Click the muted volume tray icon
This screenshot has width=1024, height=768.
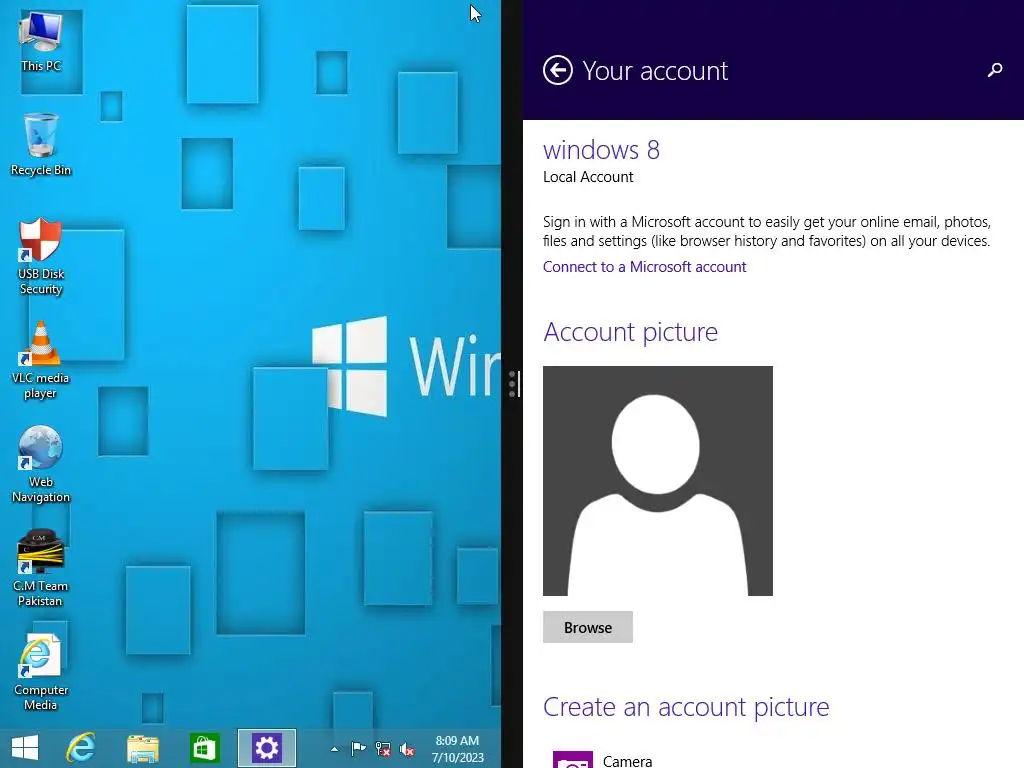(407, 750)
